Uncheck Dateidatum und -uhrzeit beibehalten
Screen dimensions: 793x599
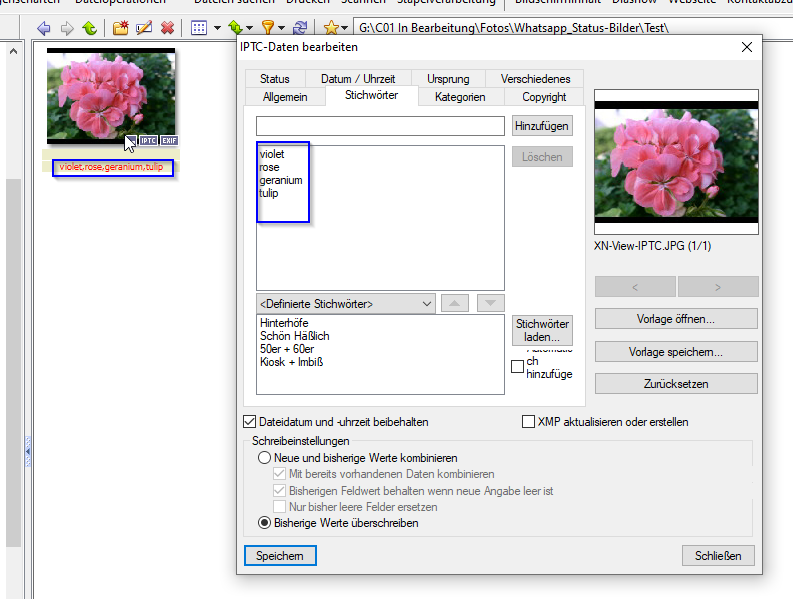249,421
